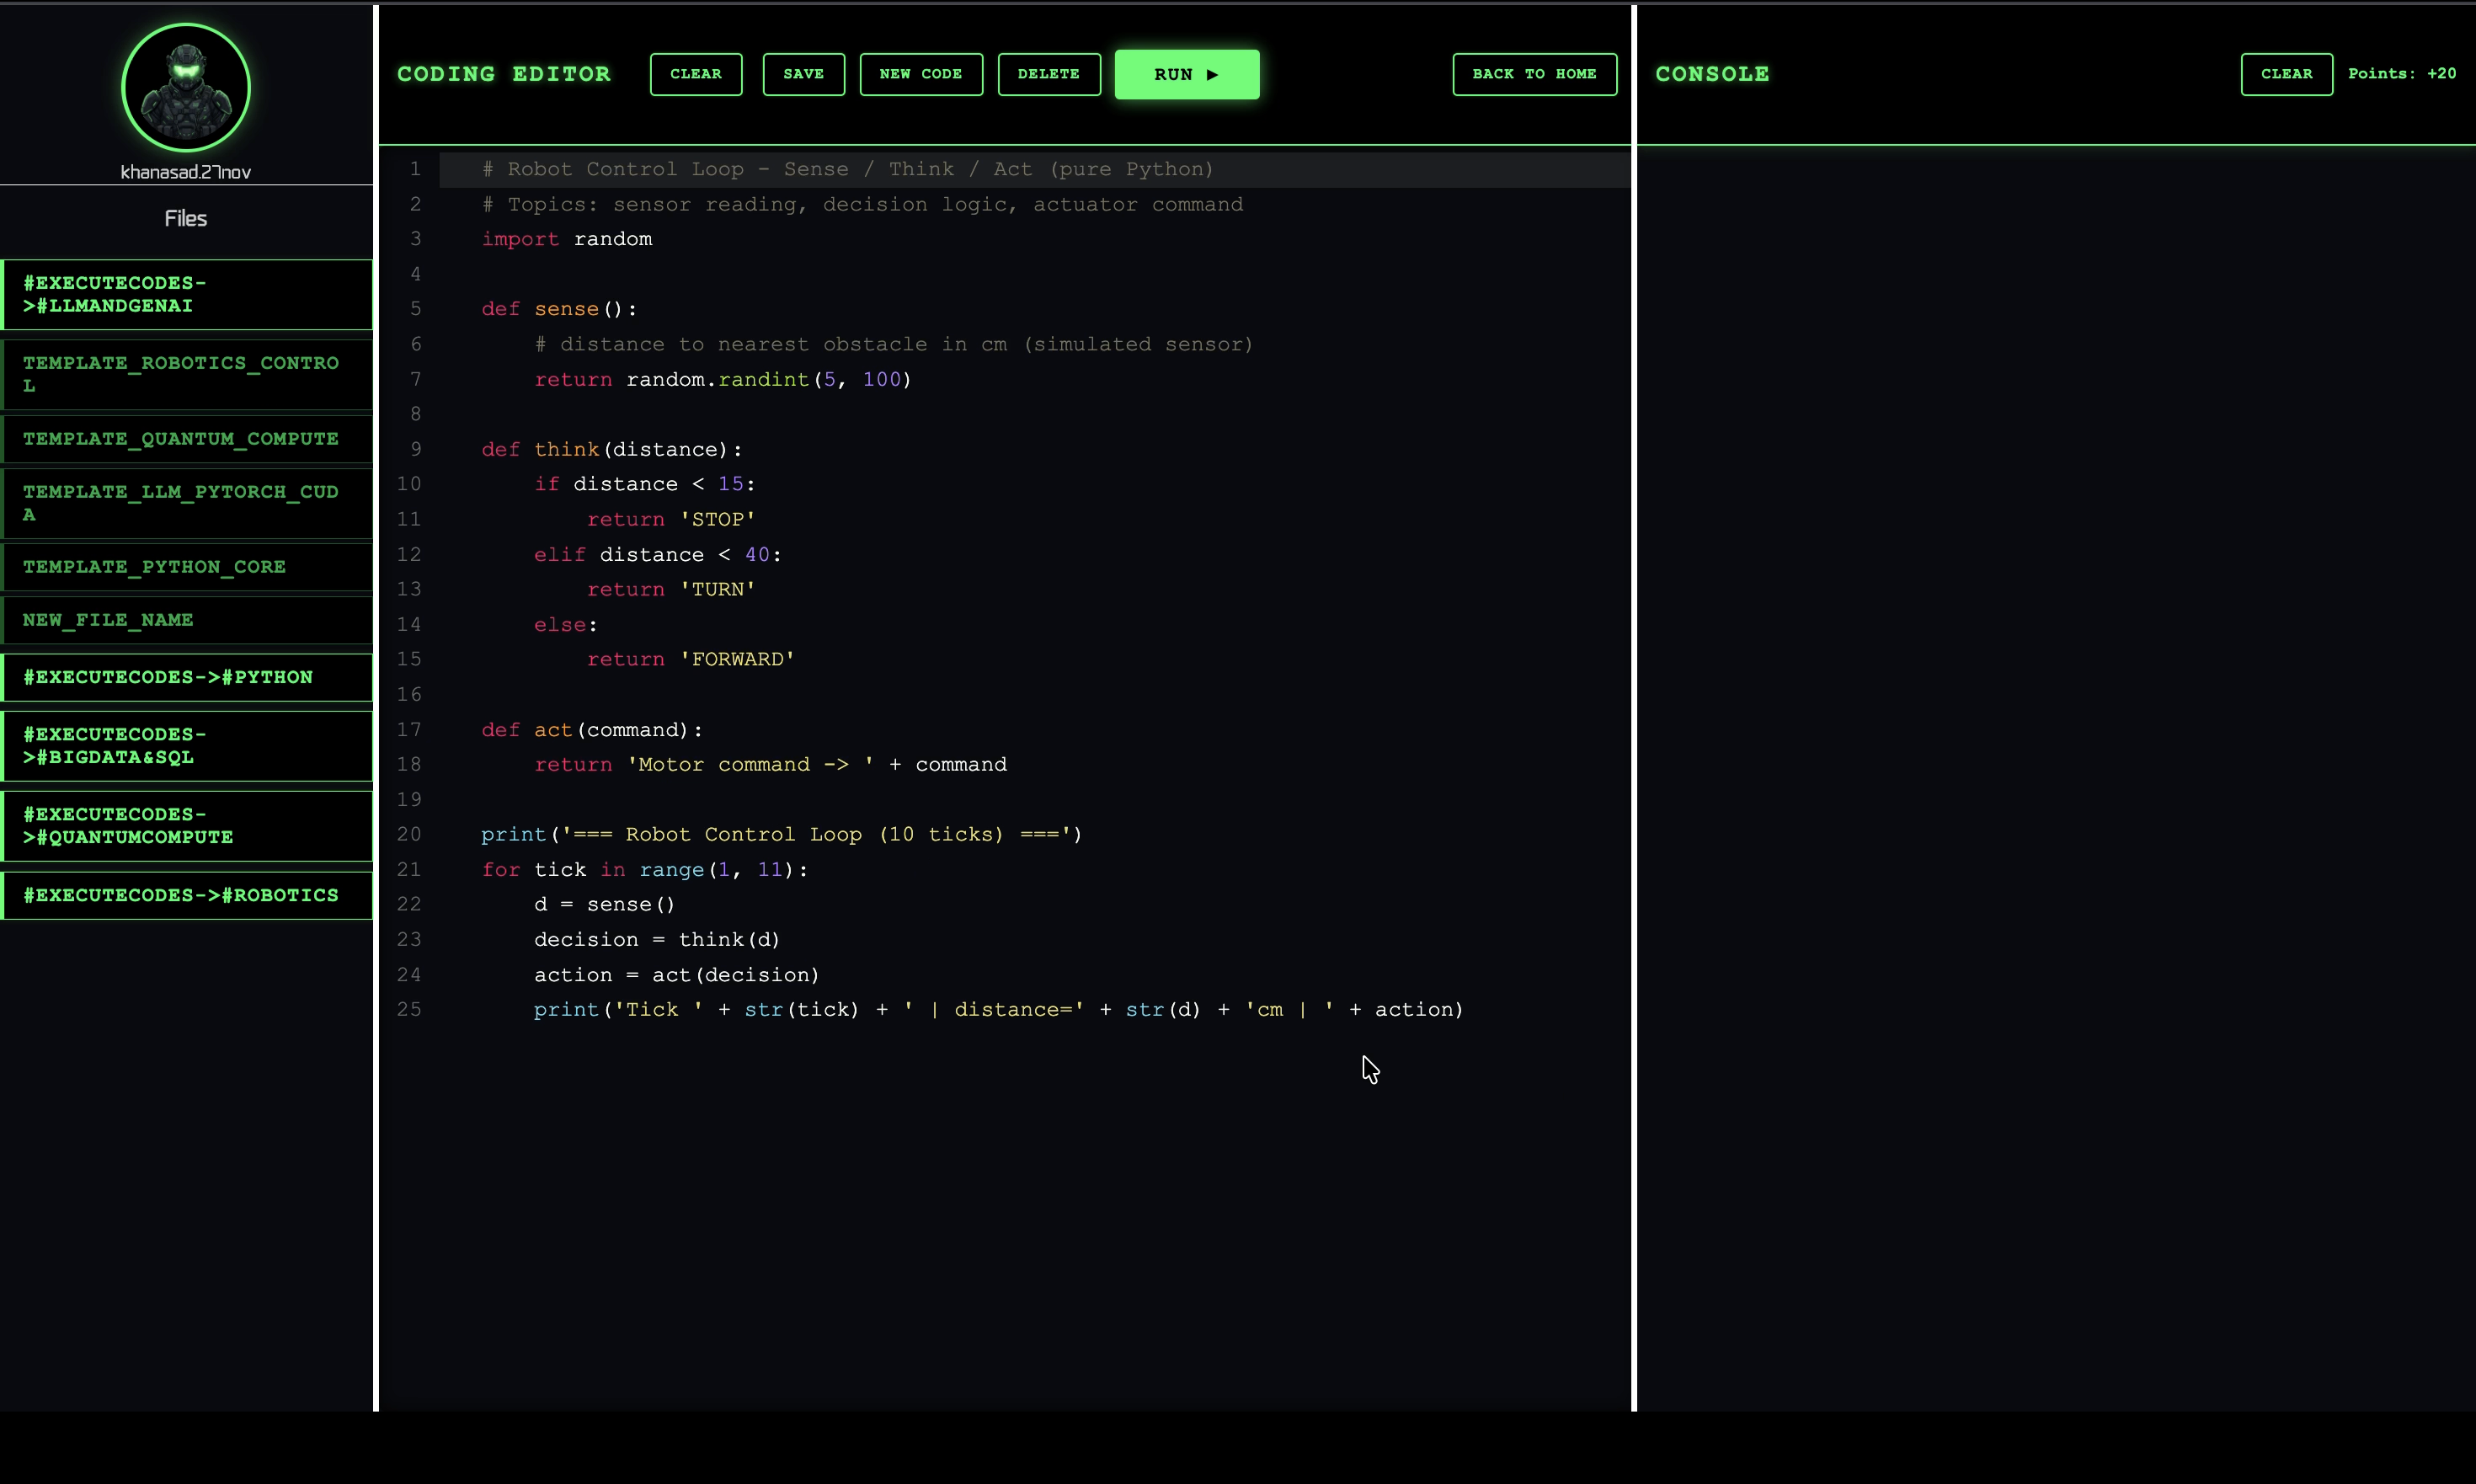Click the first comment line about Robot Control Loop
The width and height of the screenshot is (2476, 1484).
[x=848, y=169]
